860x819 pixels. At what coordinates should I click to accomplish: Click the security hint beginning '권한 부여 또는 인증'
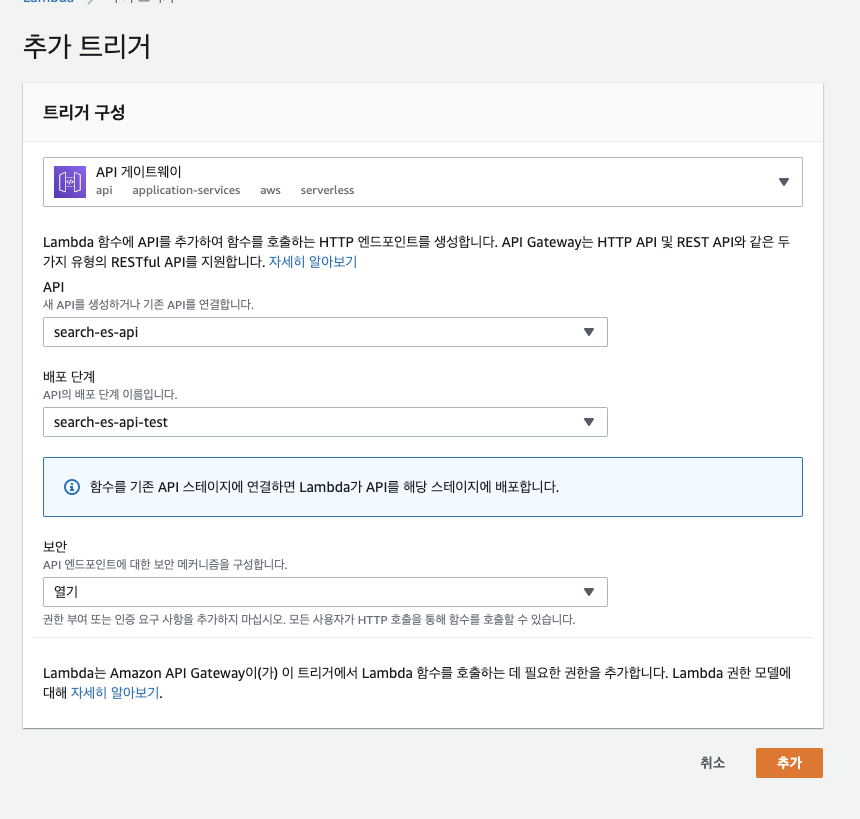[x=309, y=620]
